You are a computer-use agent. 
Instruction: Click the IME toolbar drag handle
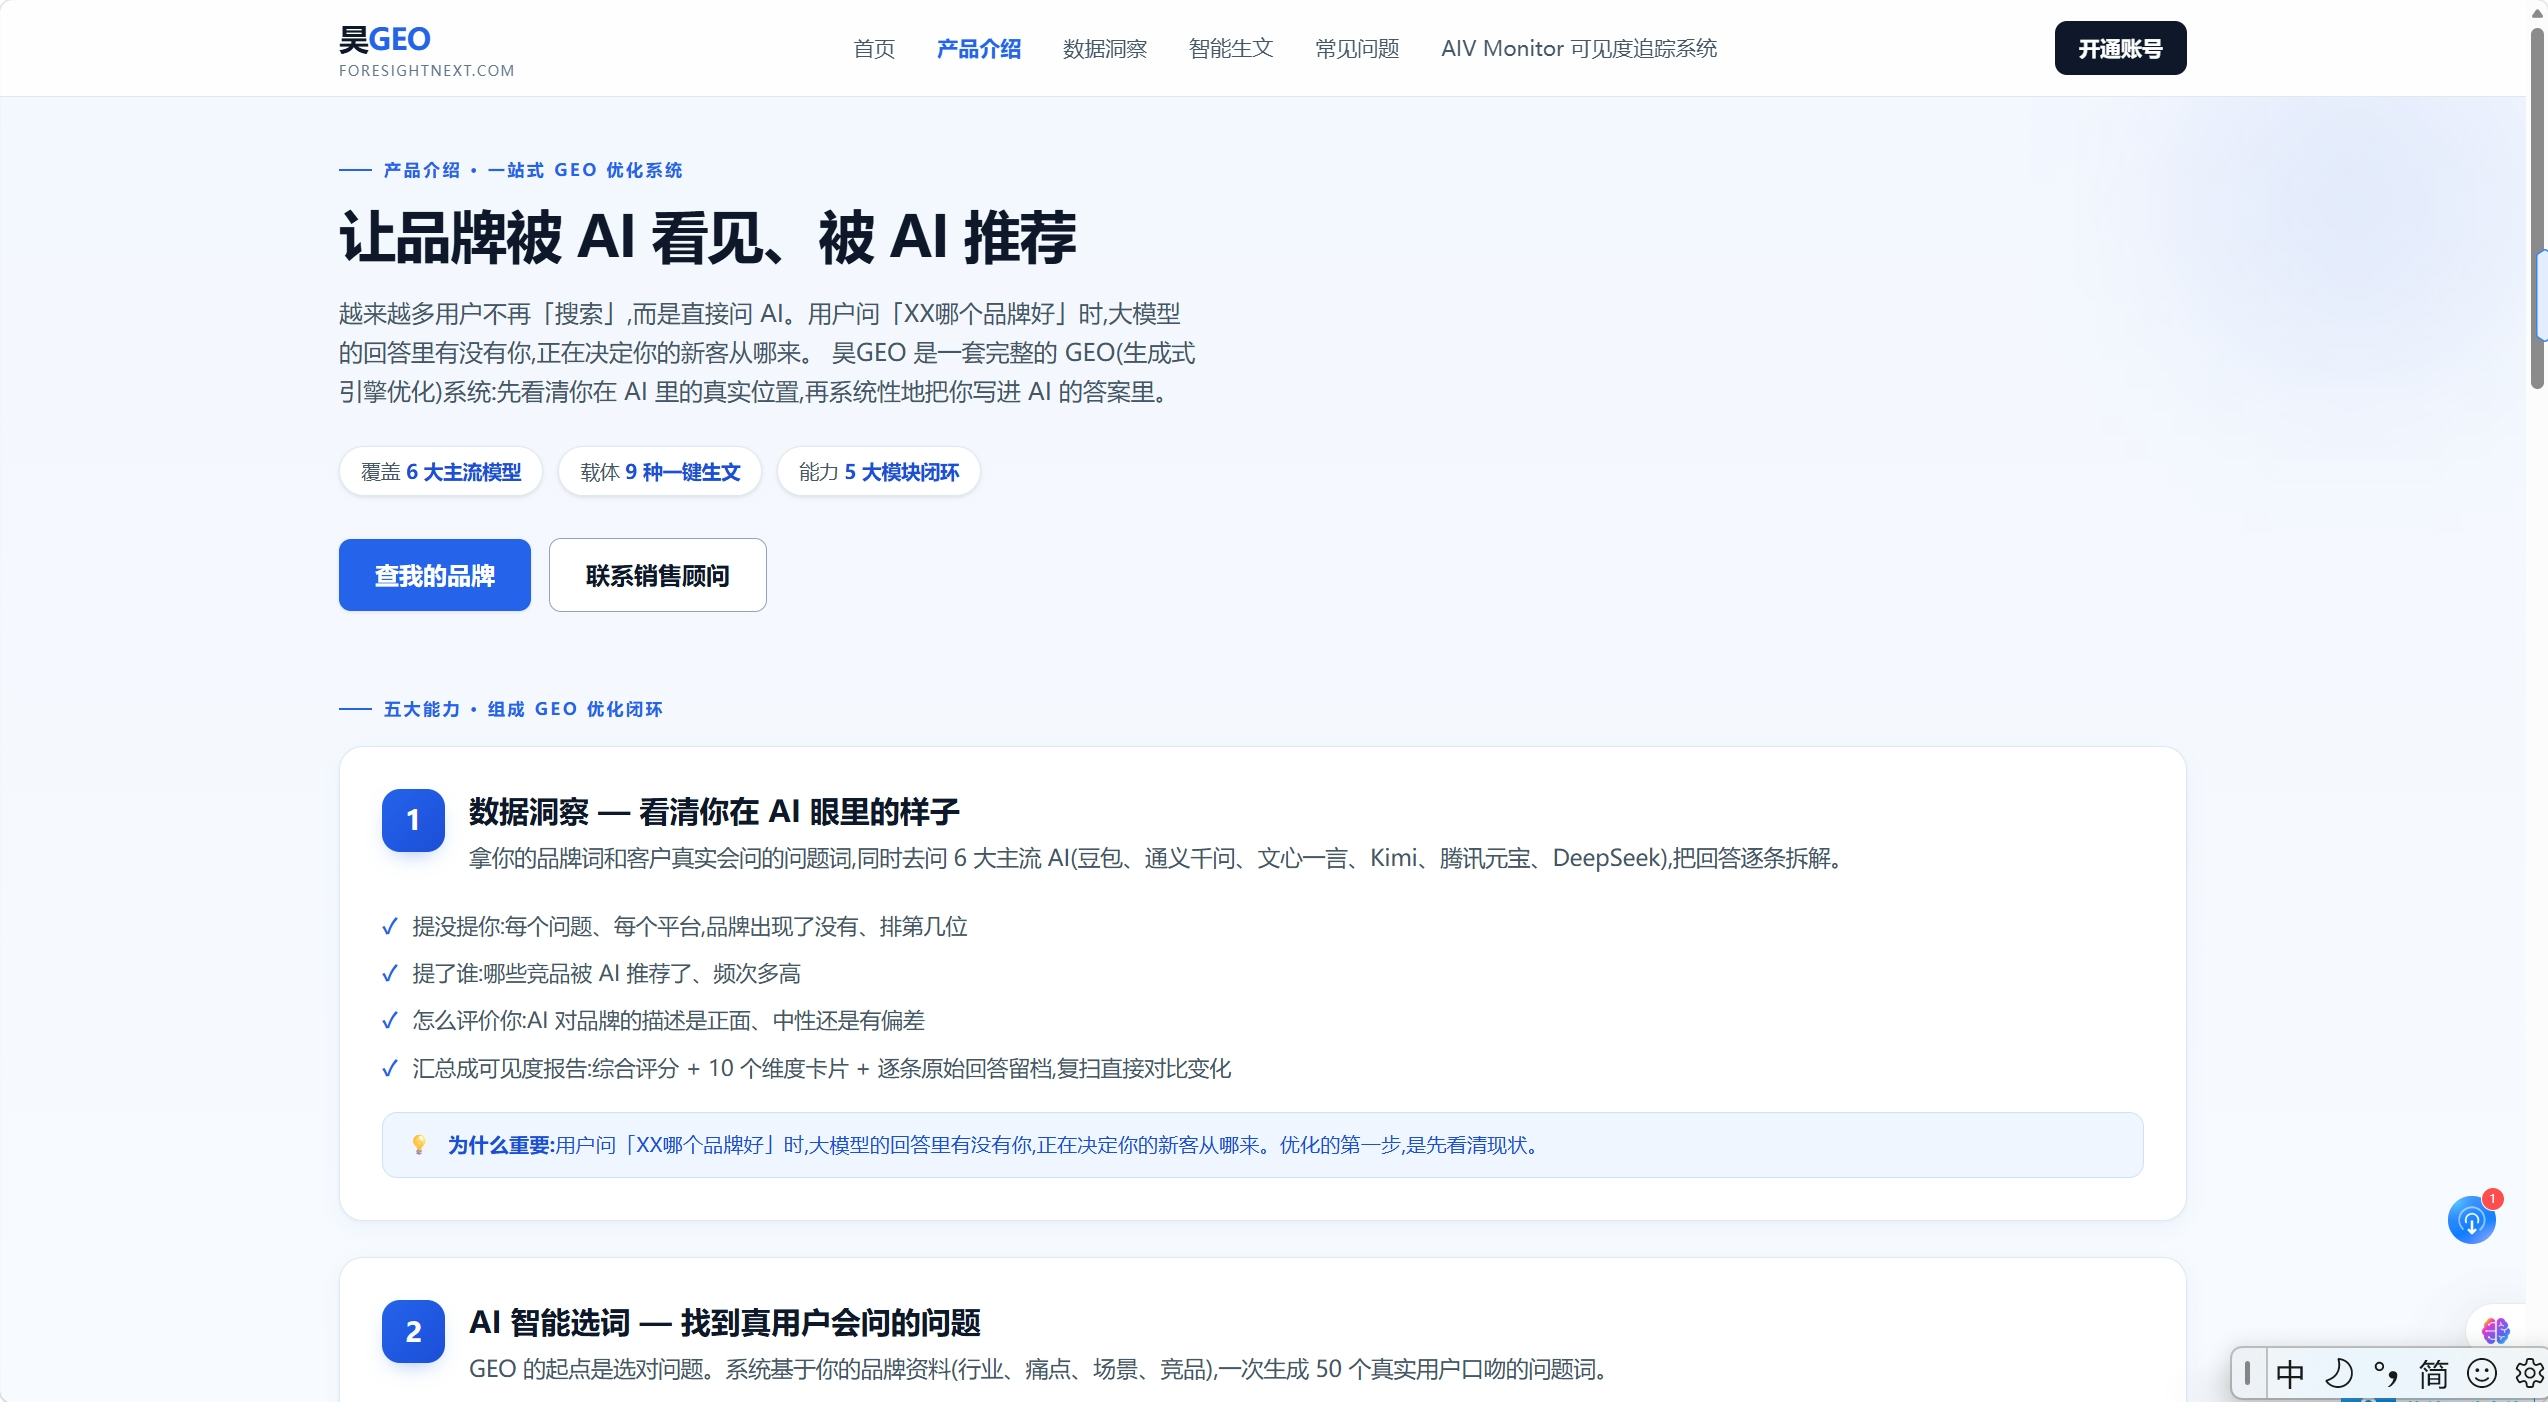pos(2247,1373)
